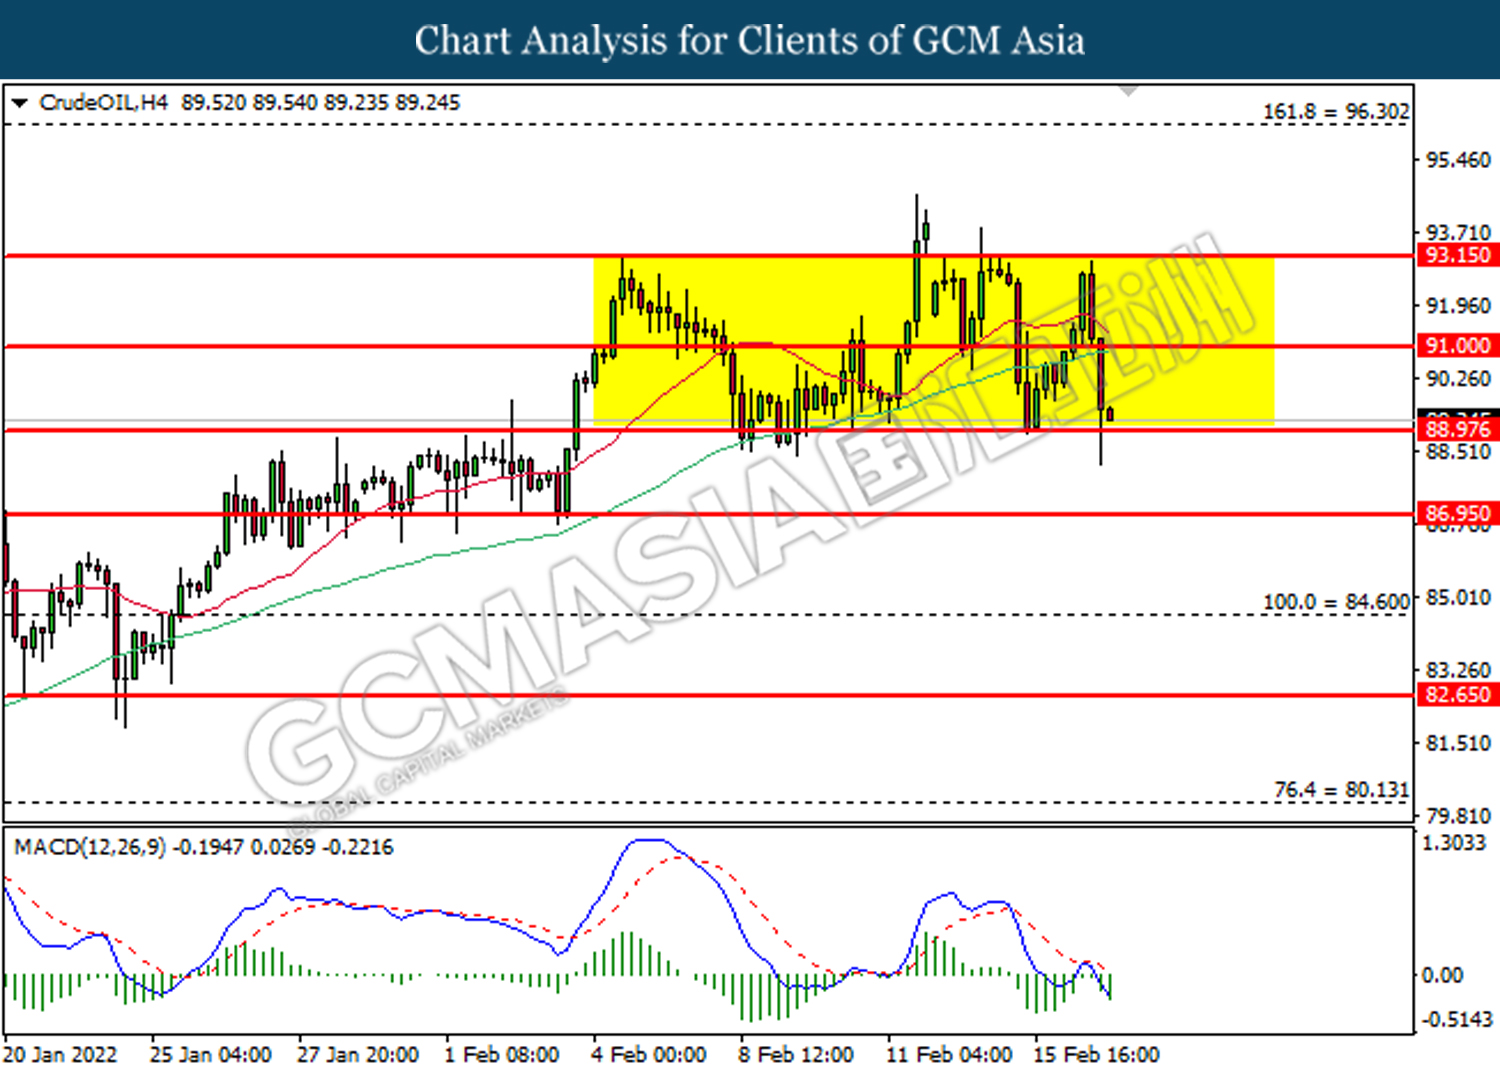This screenshot has height=1071, width=1500.
Task: Click the 4 Feb 00:00 time label
Action: pyautogui.click(x=649, y=1054)
